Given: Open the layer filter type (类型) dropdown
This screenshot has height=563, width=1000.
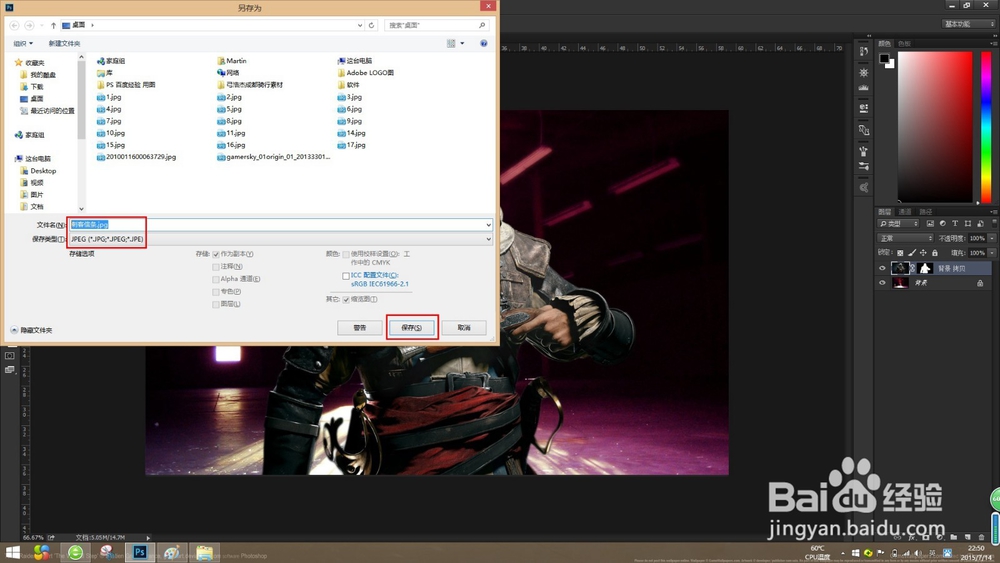Looking at the screenshot, I should (x=899, y=224).
